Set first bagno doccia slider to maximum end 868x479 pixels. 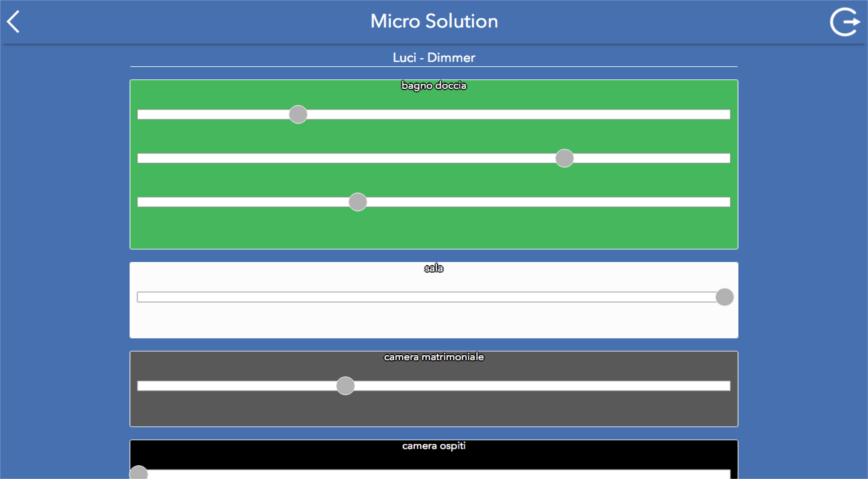click(x=727, y=114)
